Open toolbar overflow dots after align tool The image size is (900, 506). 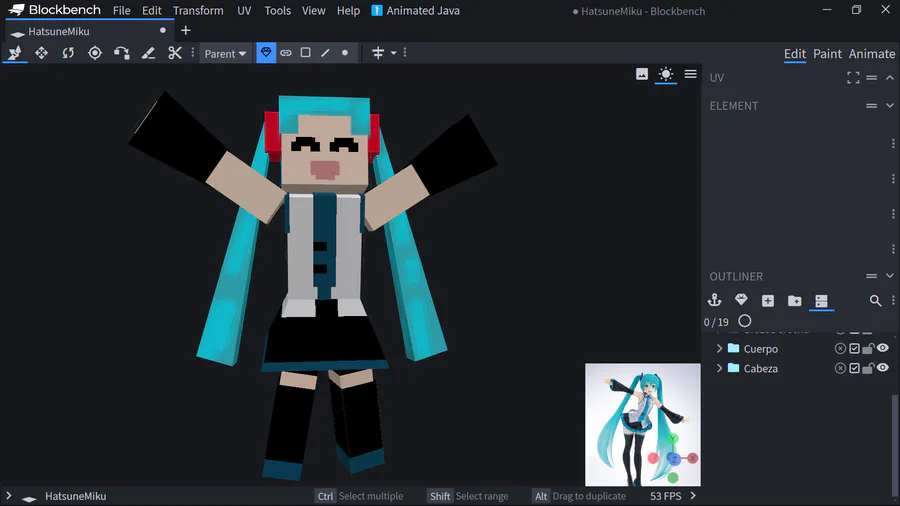(405, 53)
